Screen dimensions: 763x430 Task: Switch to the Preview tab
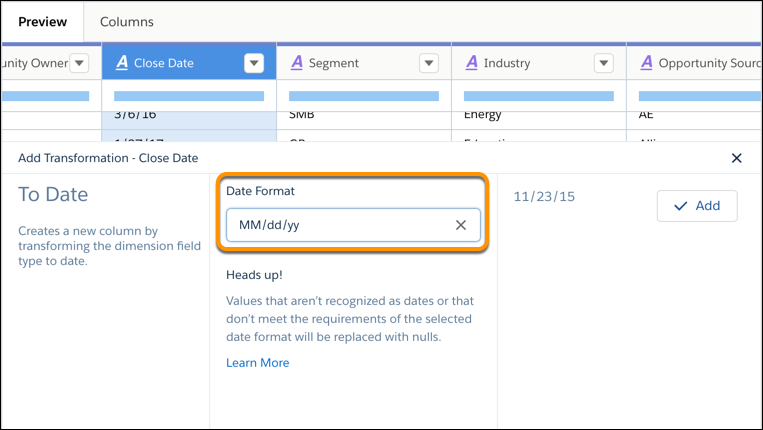click(x=42, y=21)
